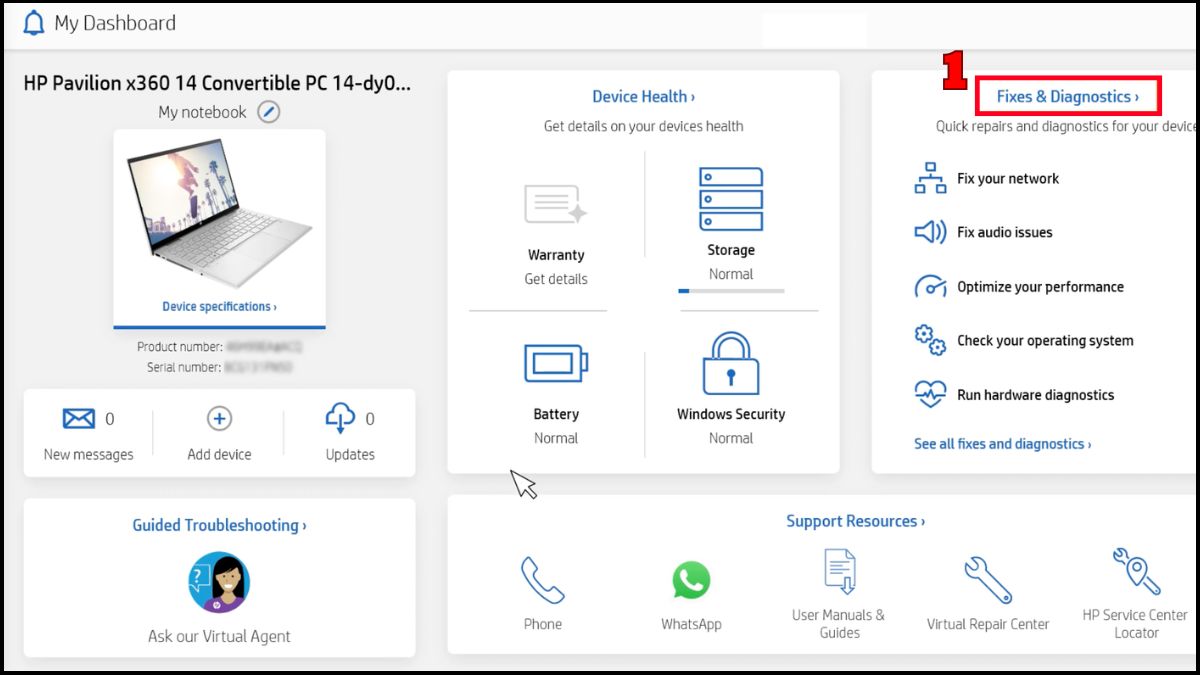Viewport: 1200px width, 675px height.
Task: Select Check your operating system text
Action: click(x=1045, y=340)
